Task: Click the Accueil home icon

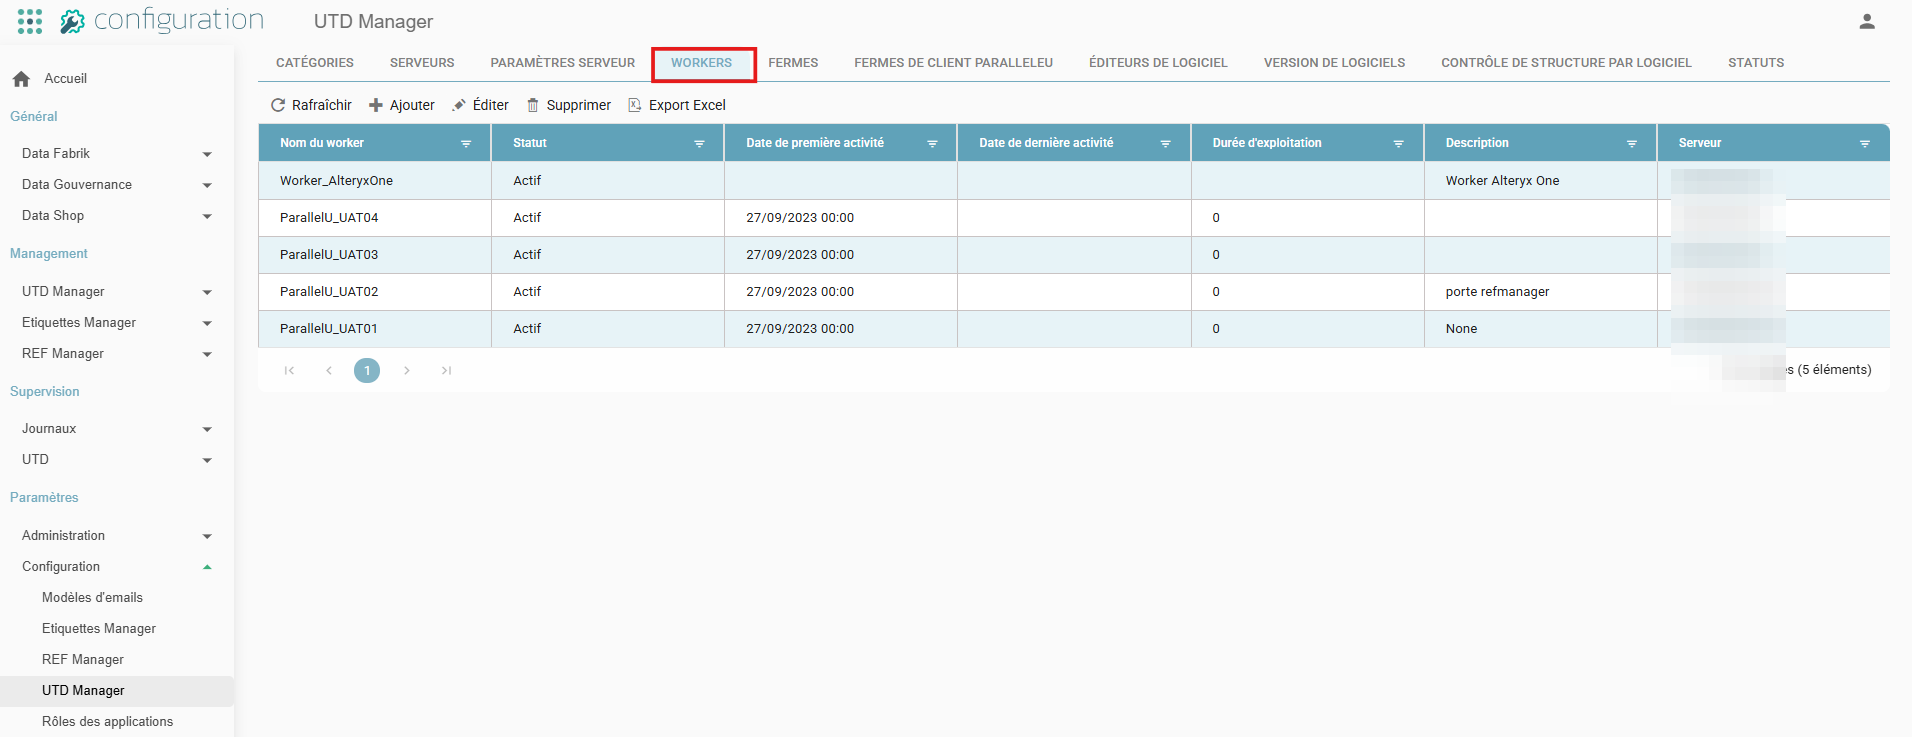Action: [21, 79]
